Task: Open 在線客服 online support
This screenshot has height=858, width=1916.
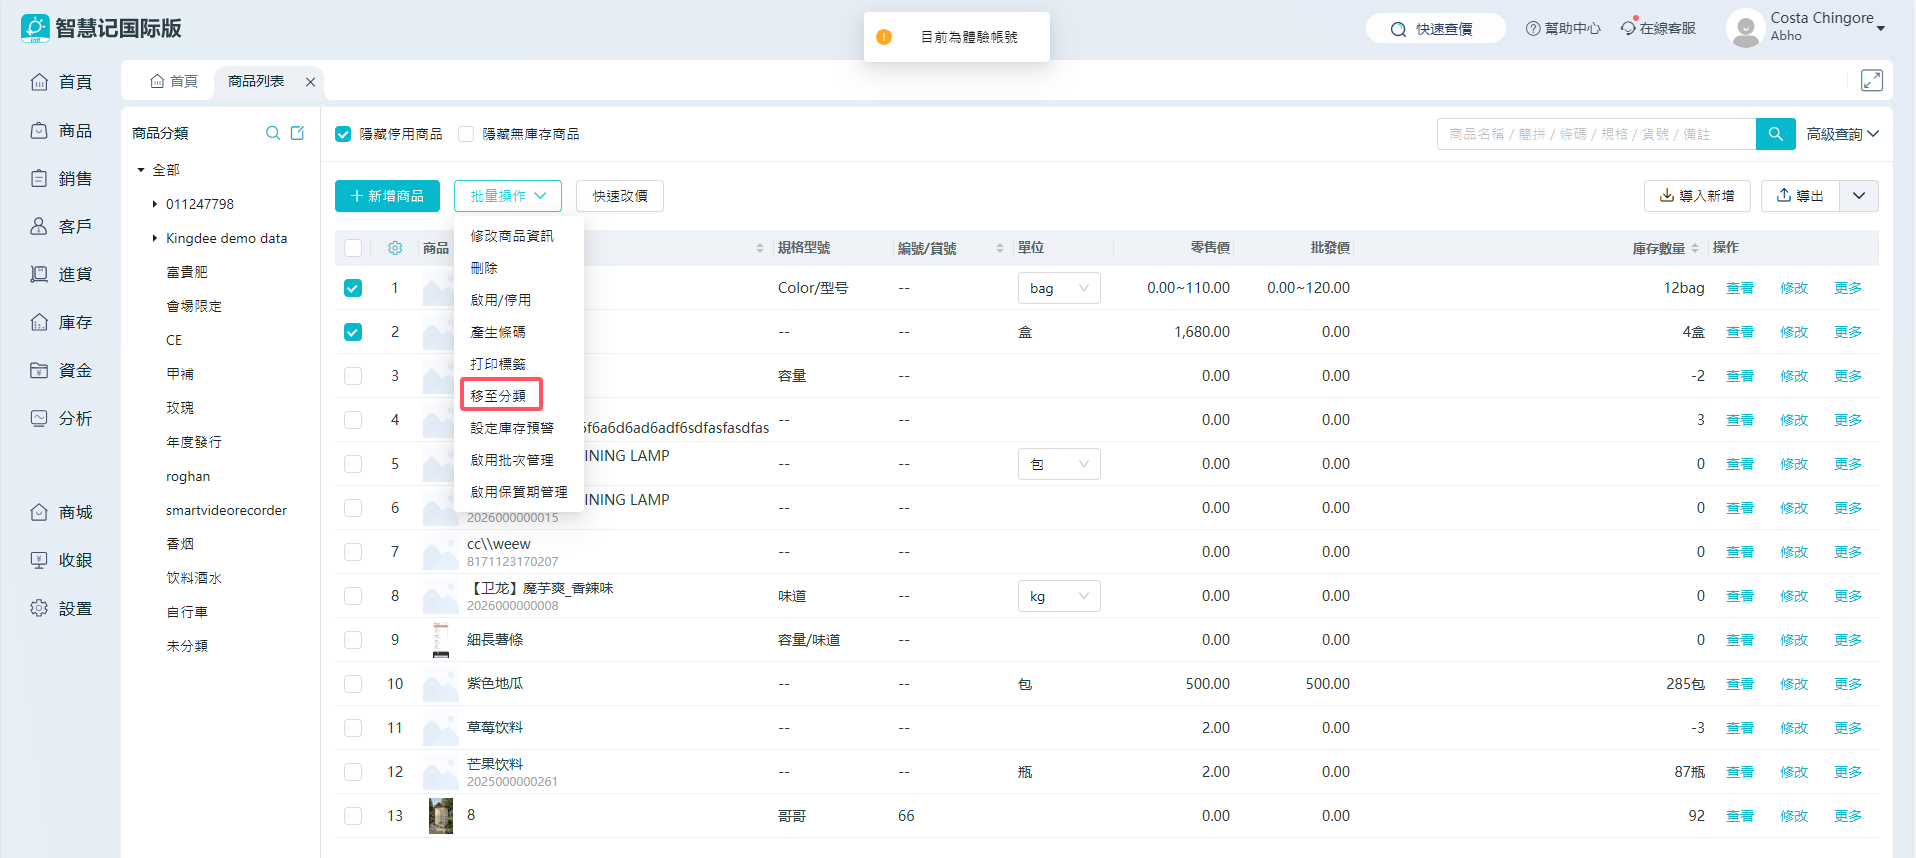Action: [1658, 29]
